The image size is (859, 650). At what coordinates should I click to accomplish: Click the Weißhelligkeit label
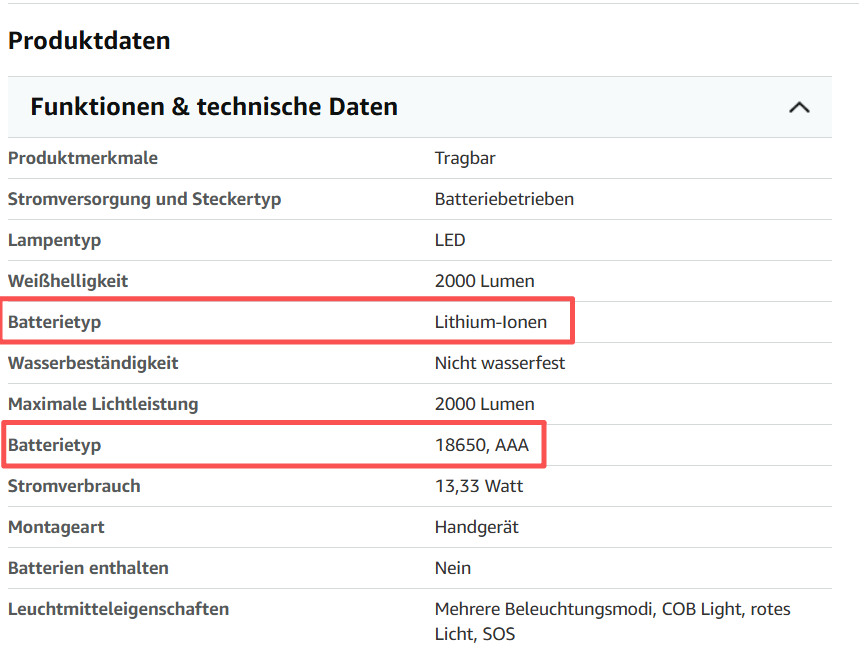(x=68, y=281)
